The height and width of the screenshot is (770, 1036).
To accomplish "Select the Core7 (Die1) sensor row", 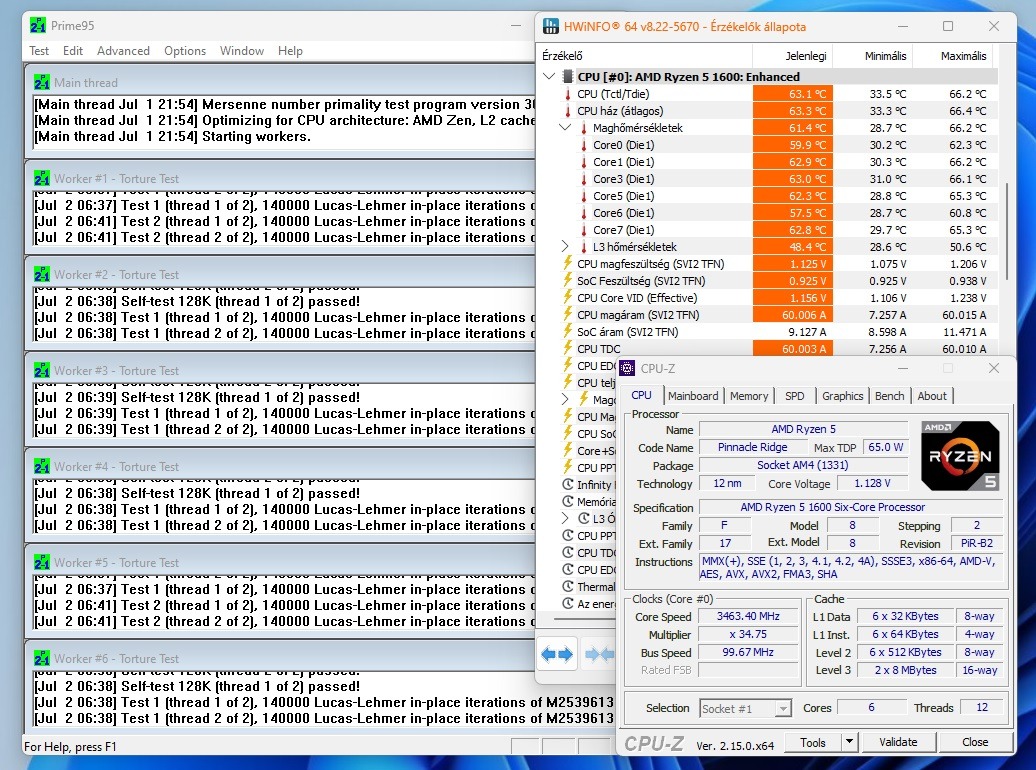I will pyautogui.click(x=768, y=230).
